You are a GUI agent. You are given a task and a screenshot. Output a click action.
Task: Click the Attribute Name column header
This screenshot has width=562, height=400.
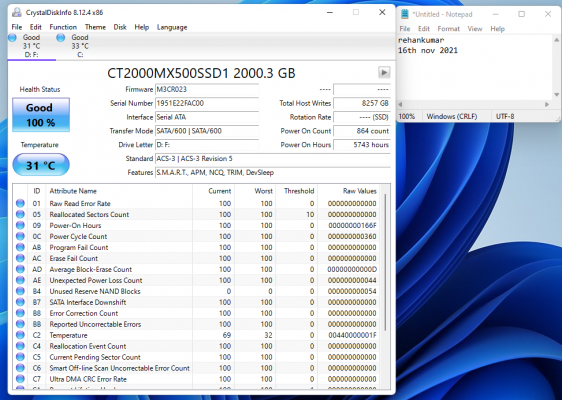(x=119, y=191)
